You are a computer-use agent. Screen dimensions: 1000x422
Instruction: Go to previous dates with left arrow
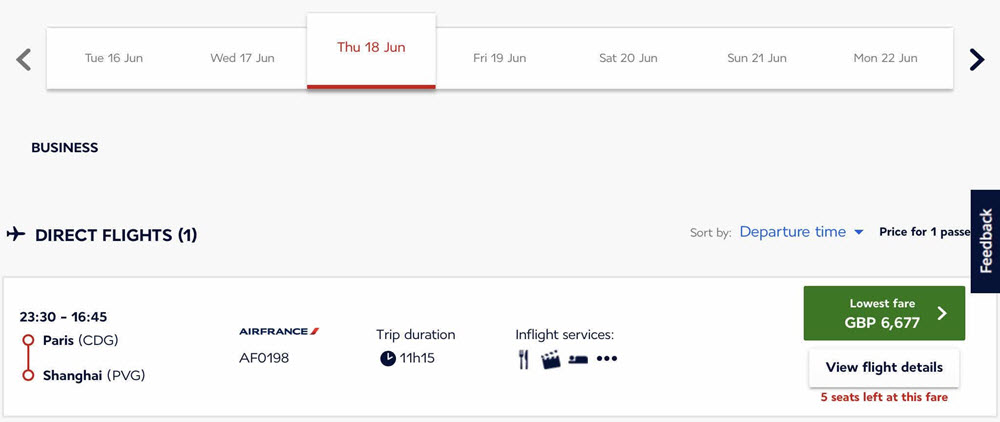24,59
